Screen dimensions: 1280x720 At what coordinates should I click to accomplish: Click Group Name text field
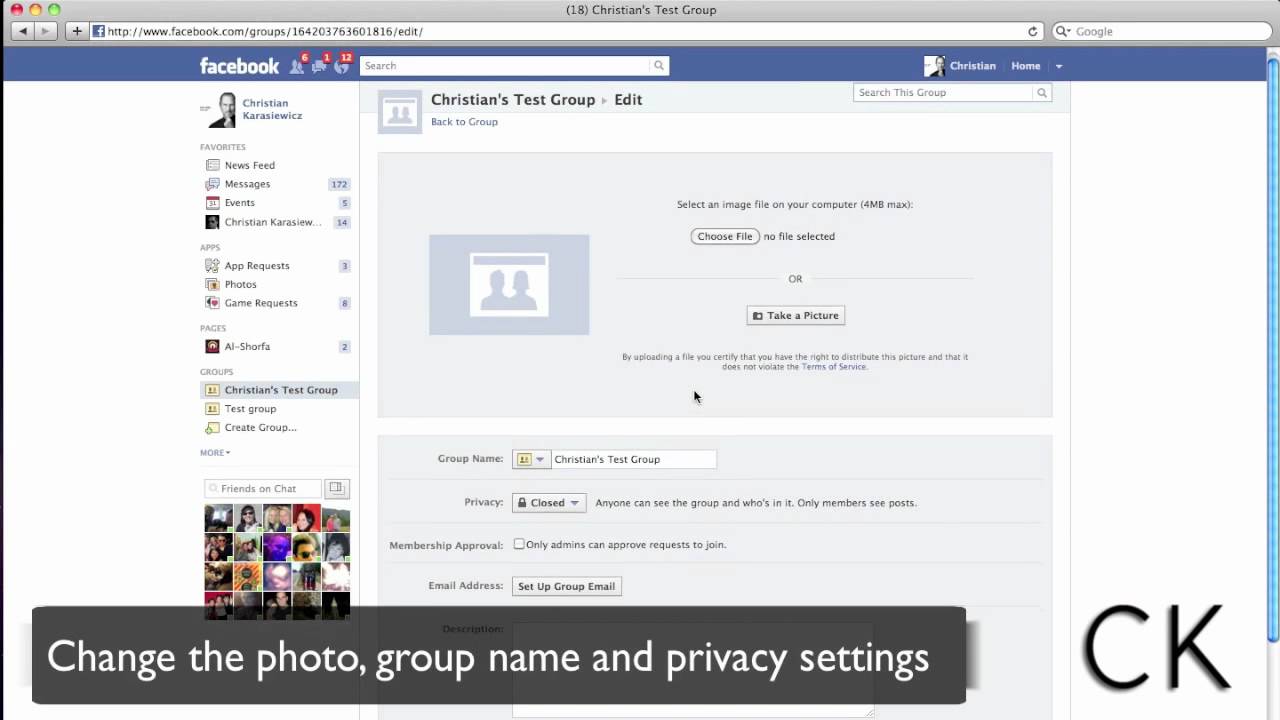(633, 459)
